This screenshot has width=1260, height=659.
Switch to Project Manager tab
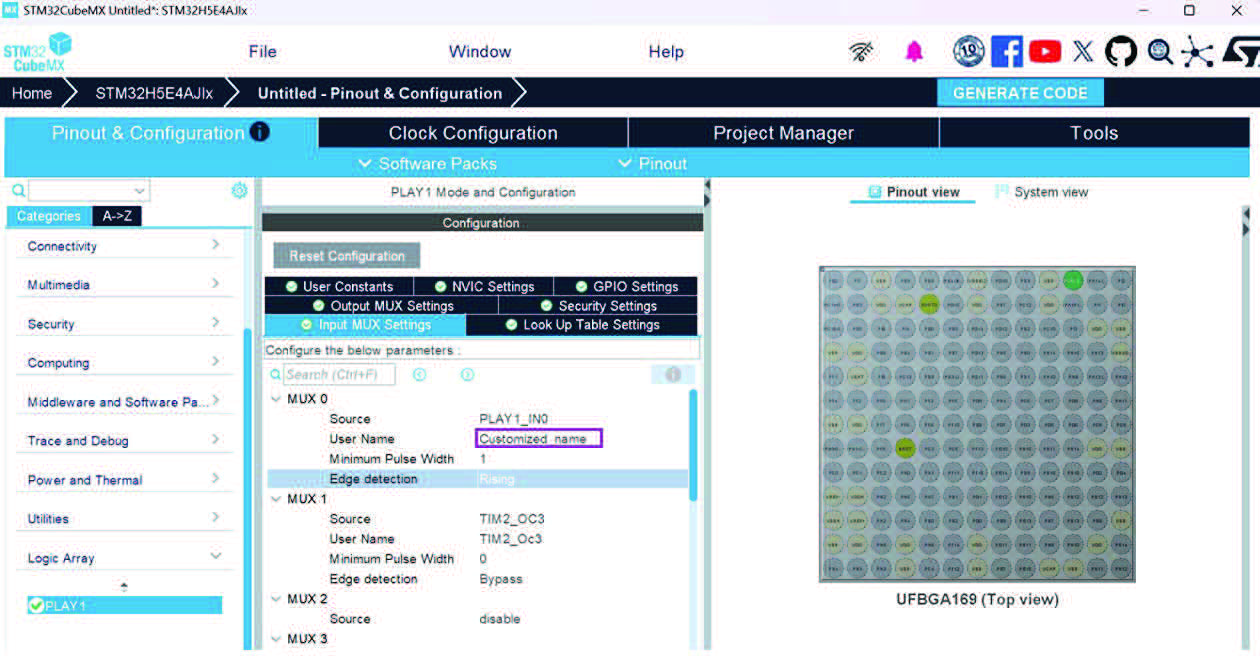[x=783, y=133]
